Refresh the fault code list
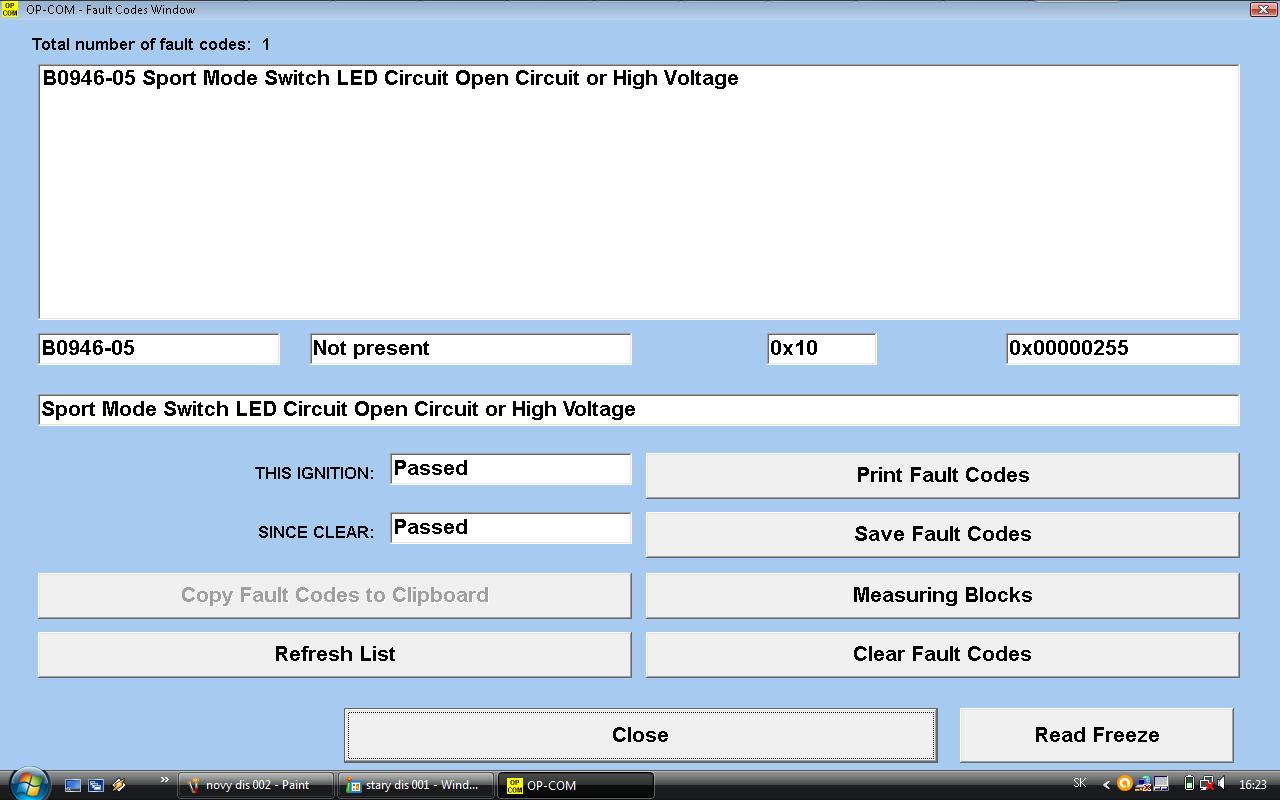This screenshot has height=800, width=1280. [x=334, y=654]
